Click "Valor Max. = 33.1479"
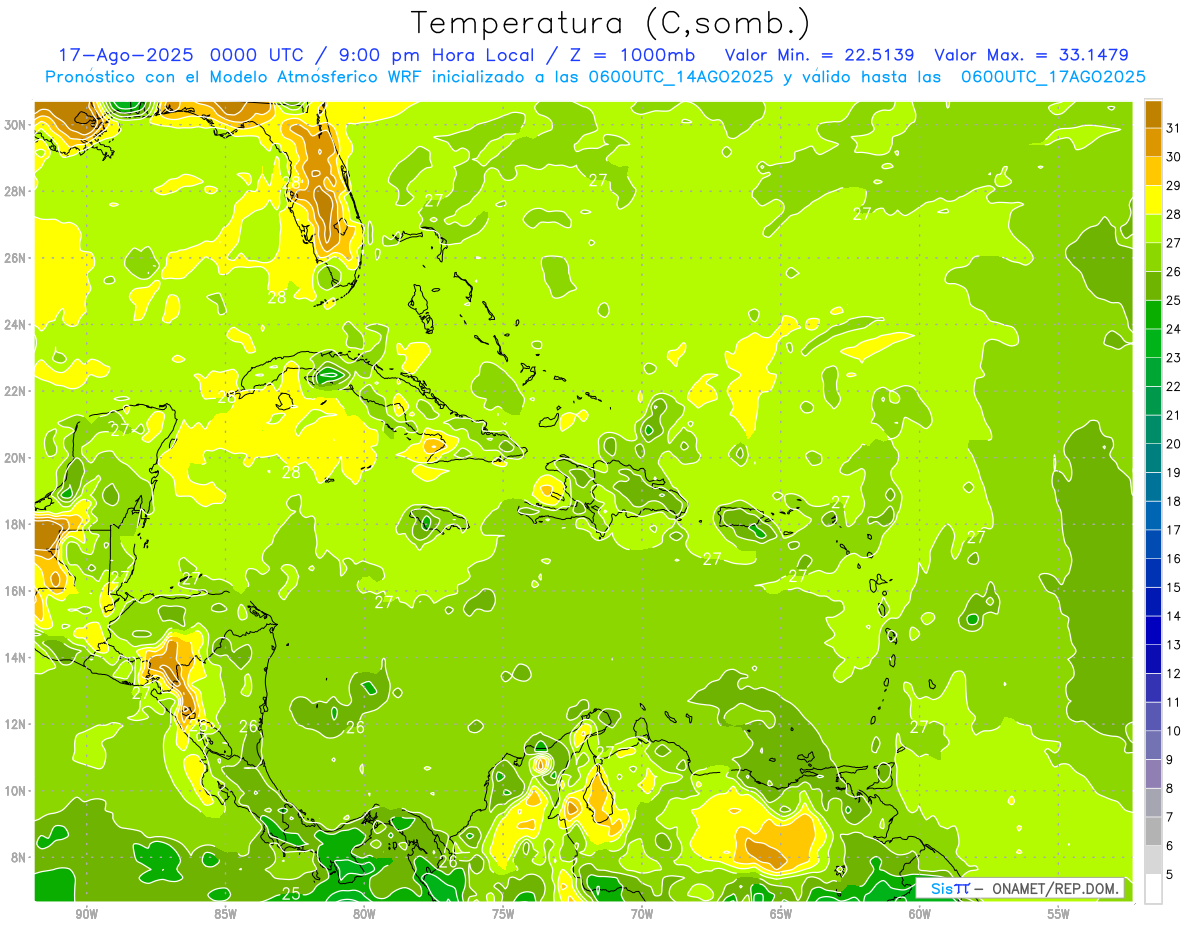1200x927 pixels. pos(1032,55)
